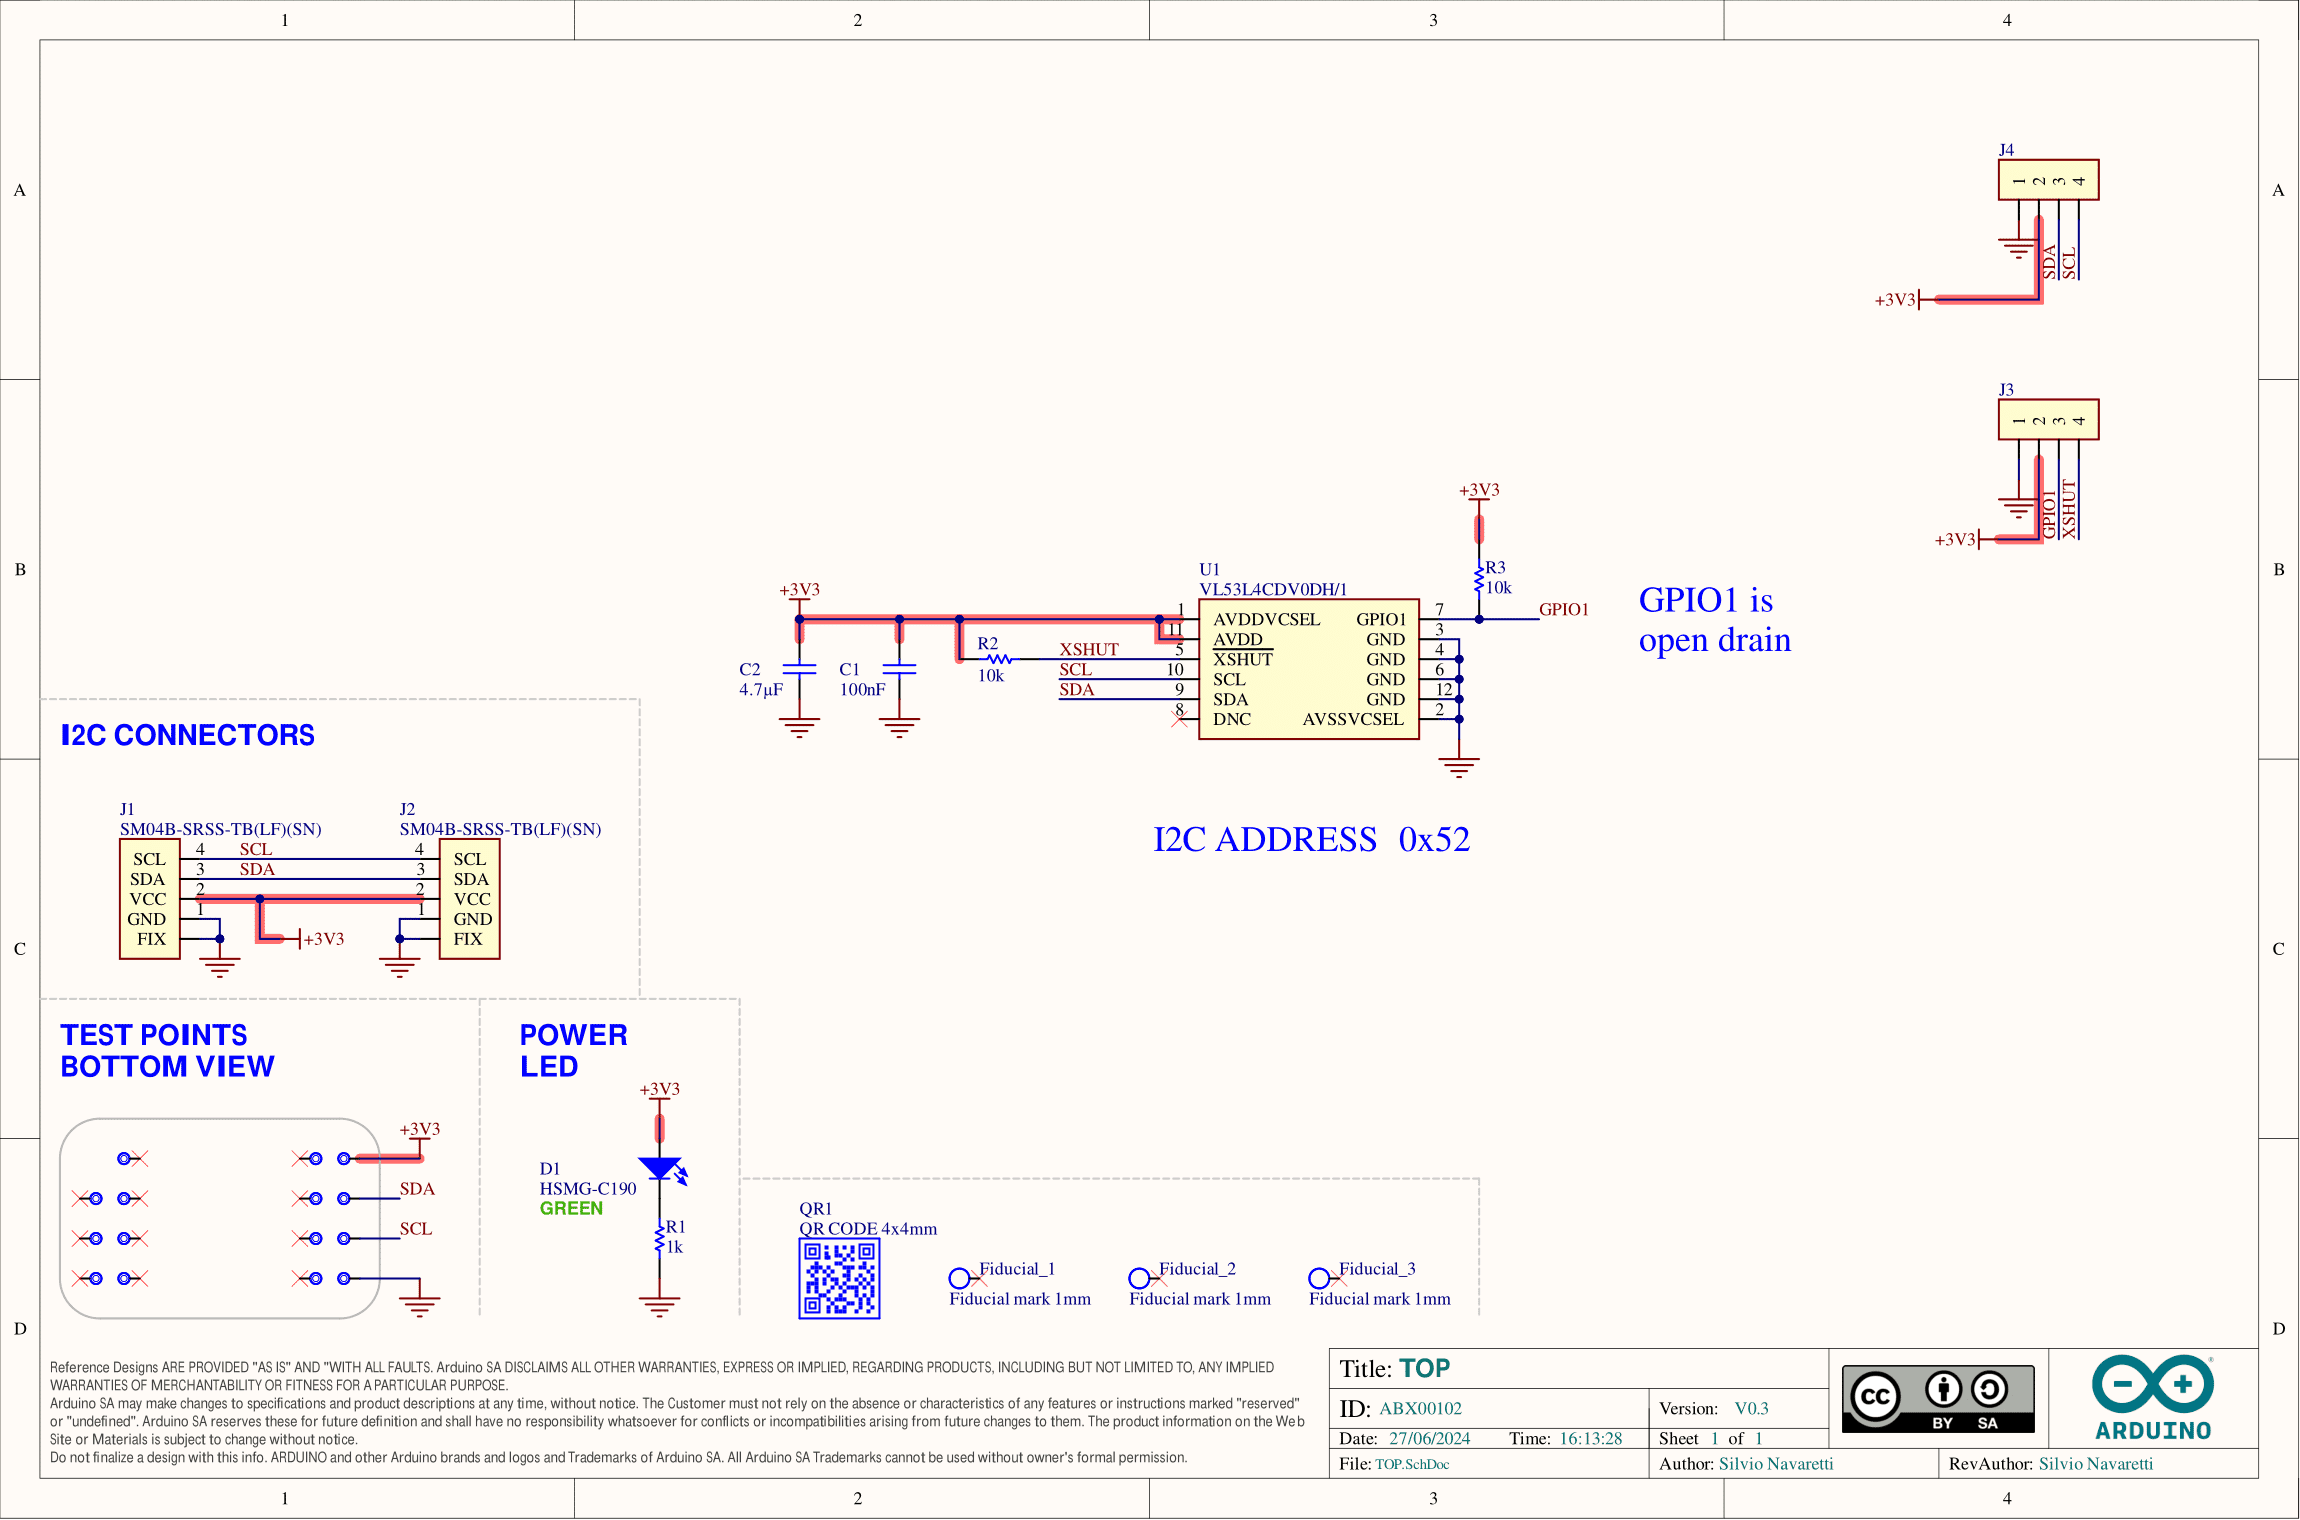This screenshot has width=2300, height=1520.
Task: Click the VL53L4CDV0DH/1 sensor symbol U1
Action: [x=1308, y=665]
